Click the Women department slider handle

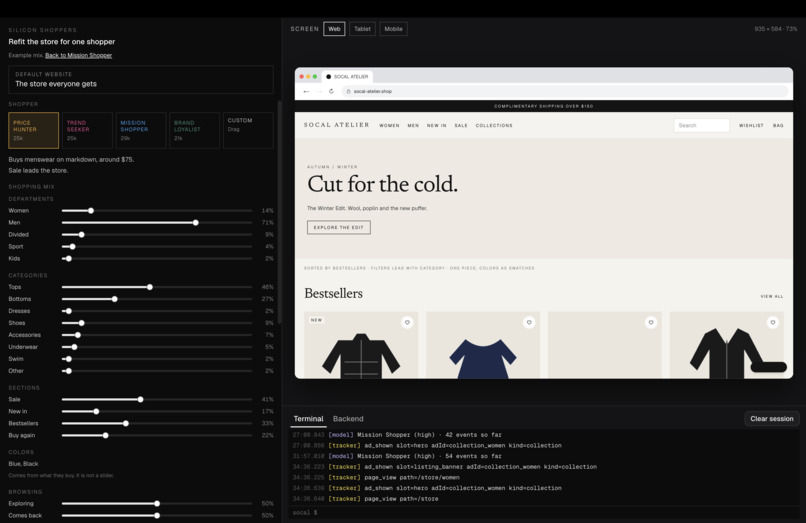[x=91, y=211]
